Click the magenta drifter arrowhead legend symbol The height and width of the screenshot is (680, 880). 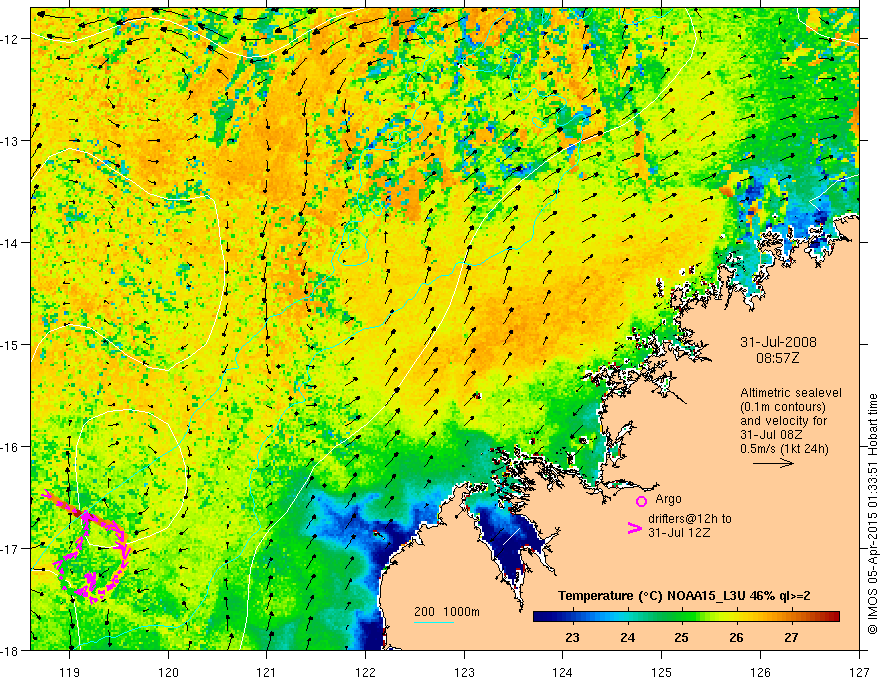point(635,527)
